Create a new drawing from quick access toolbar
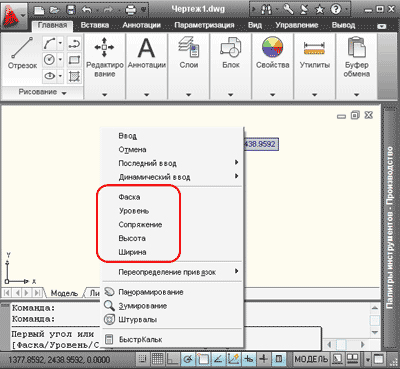 (x=39, y=10)
